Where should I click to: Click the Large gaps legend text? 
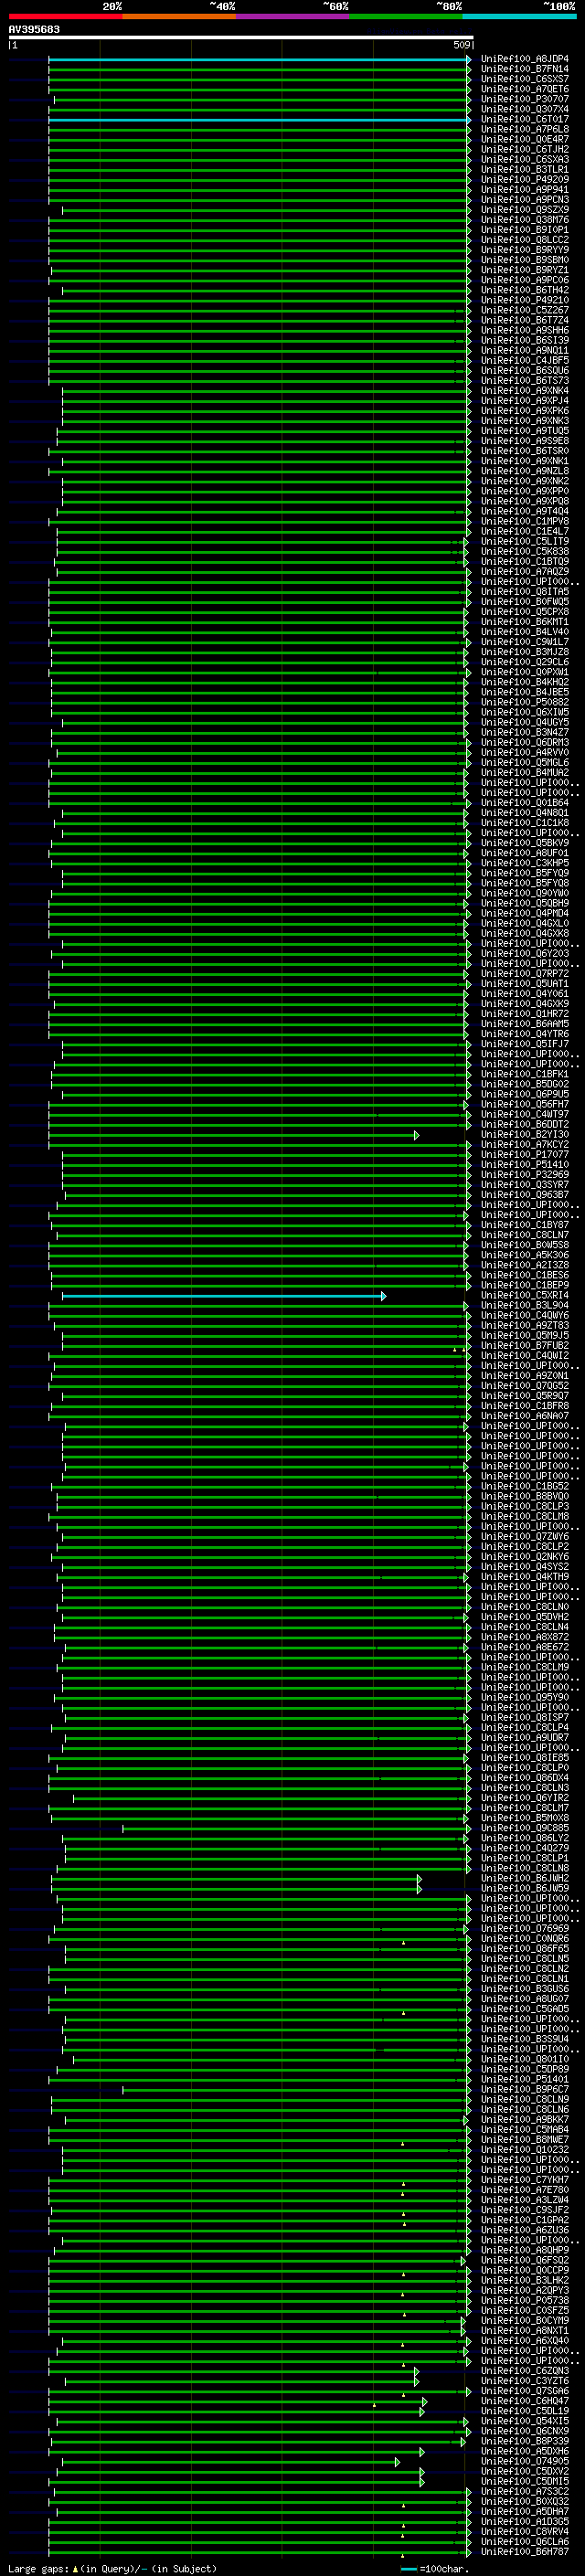(112, 2569)
